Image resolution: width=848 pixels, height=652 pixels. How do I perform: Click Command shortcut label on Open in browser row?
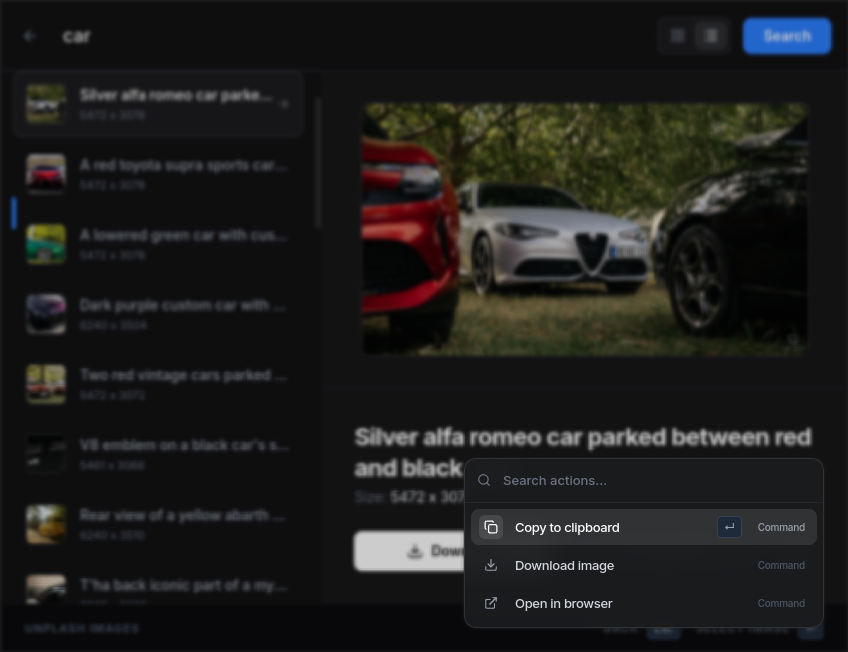(781, 603)
